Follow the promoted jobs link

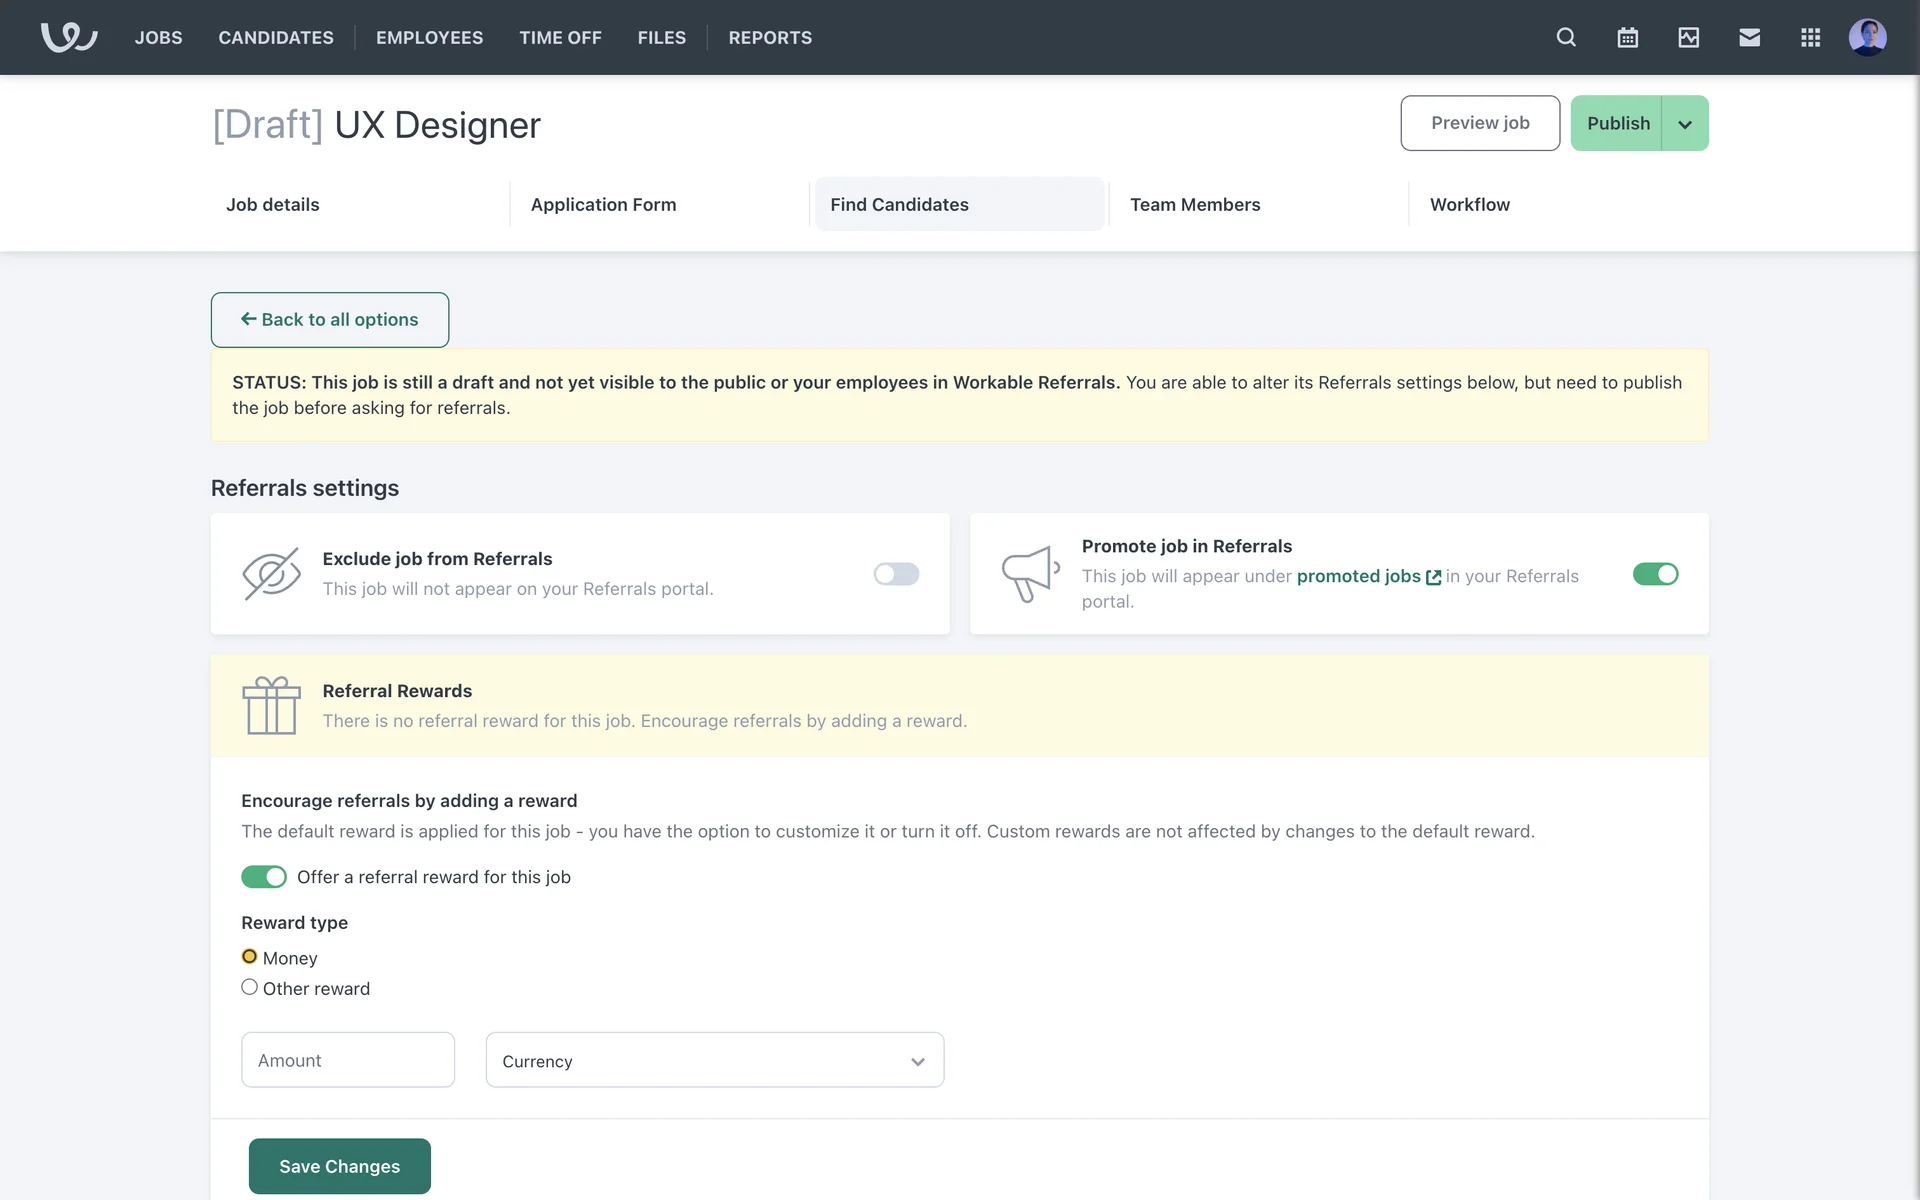click(x=1358, y=576)
